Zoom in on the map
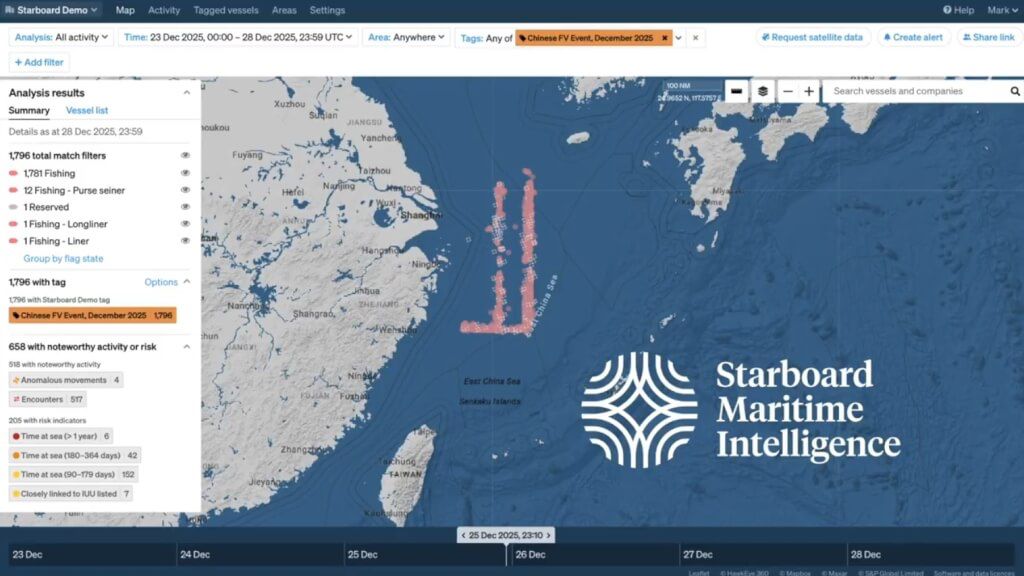Screen dimensions: 1024x576 (x=809, y=91)
